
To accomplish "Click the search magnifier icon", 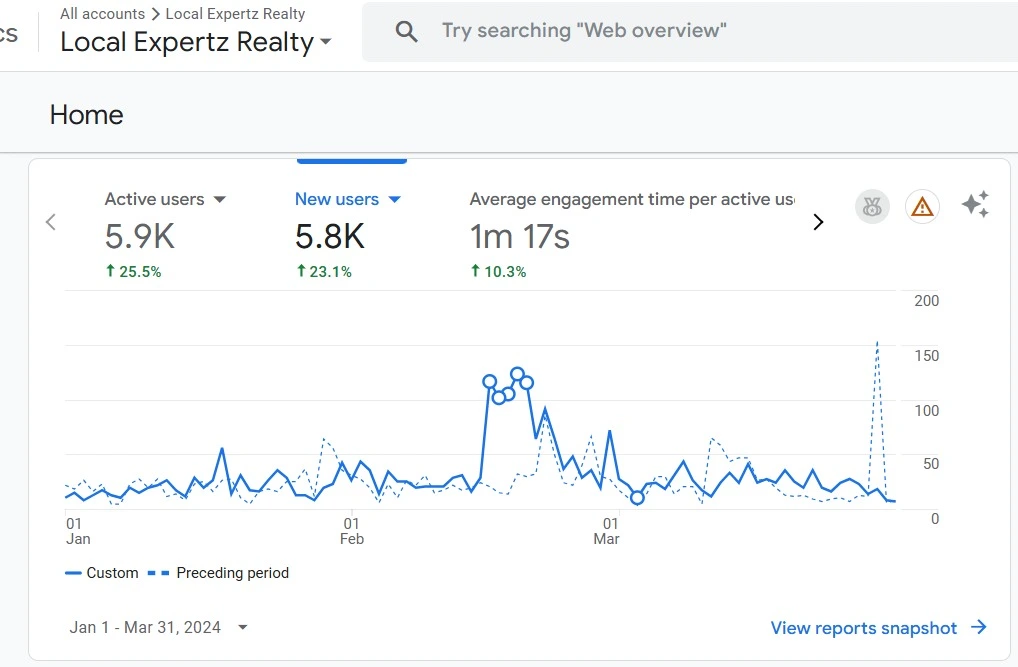I will pyautogui.click(x=406, y=31).
